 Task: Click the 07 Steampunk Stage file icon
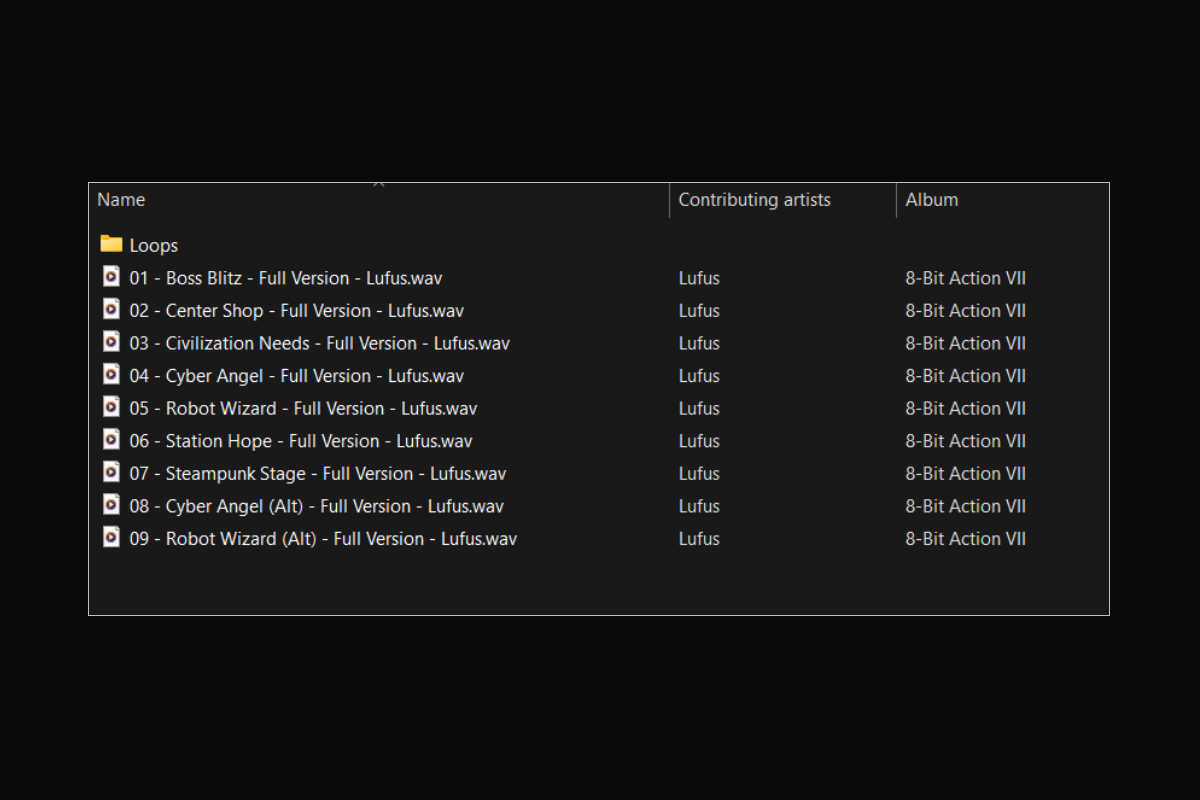(111, 472)
